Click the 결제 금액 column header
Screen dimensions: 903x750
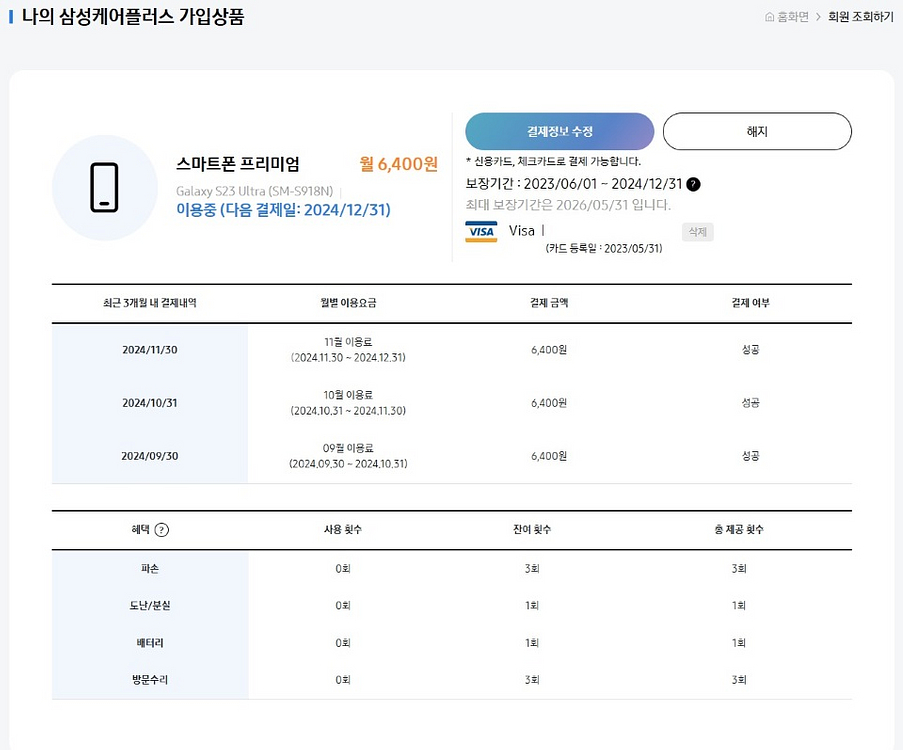point(549,303)
